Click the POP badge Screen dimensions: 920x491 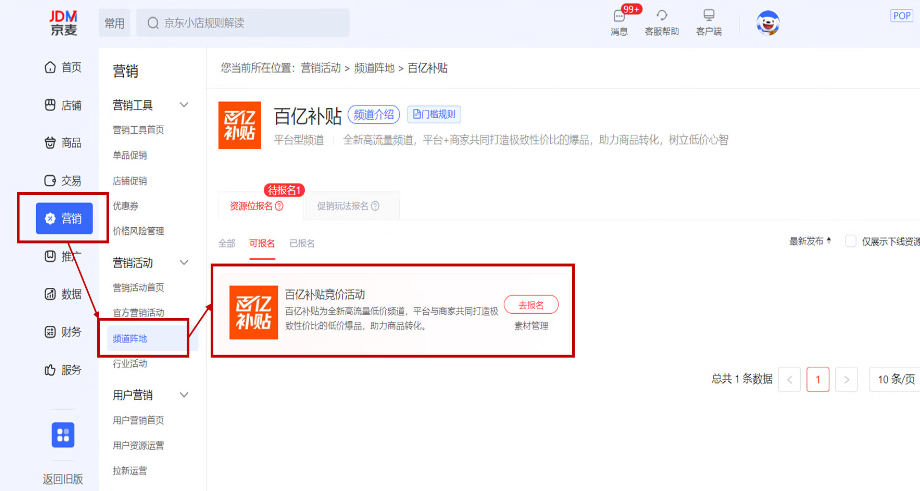tap(901, 16)
